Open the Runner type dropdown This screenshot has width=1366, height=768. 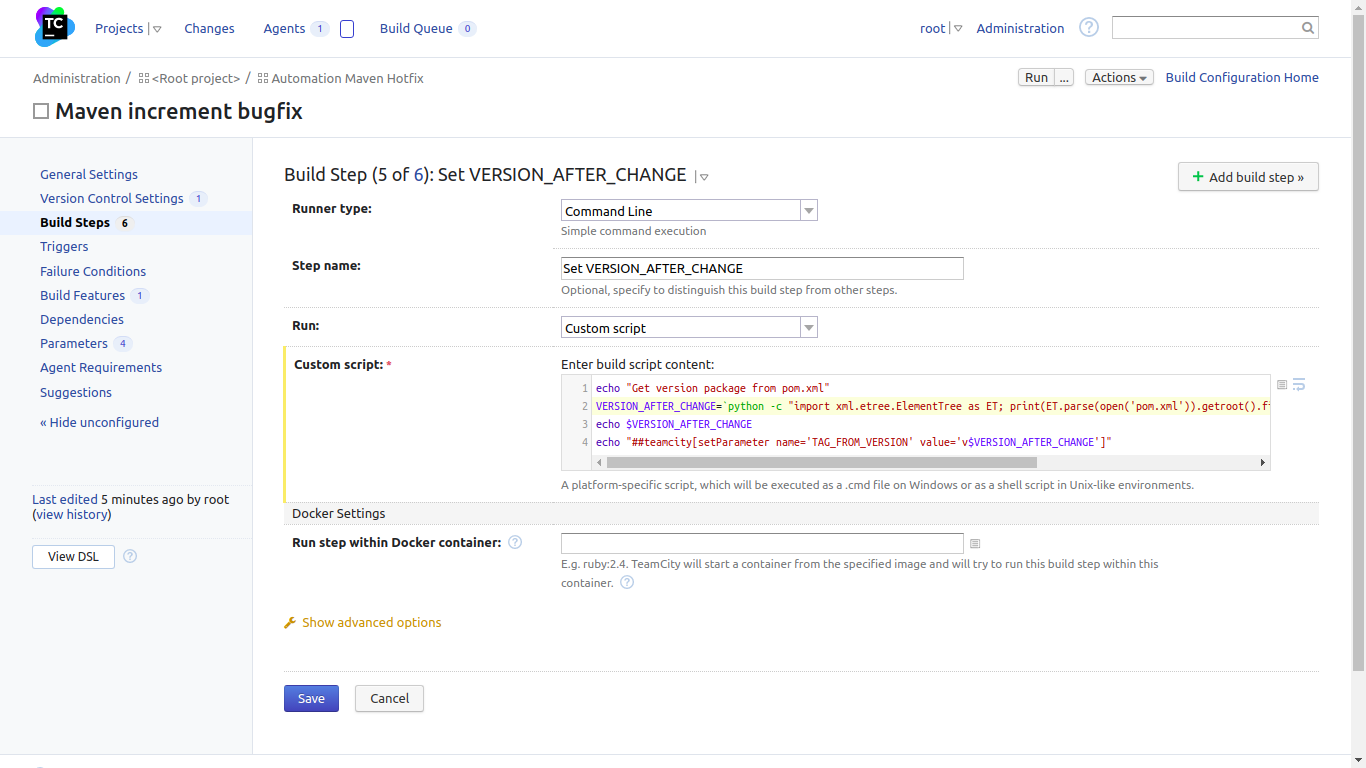(809, 211)
